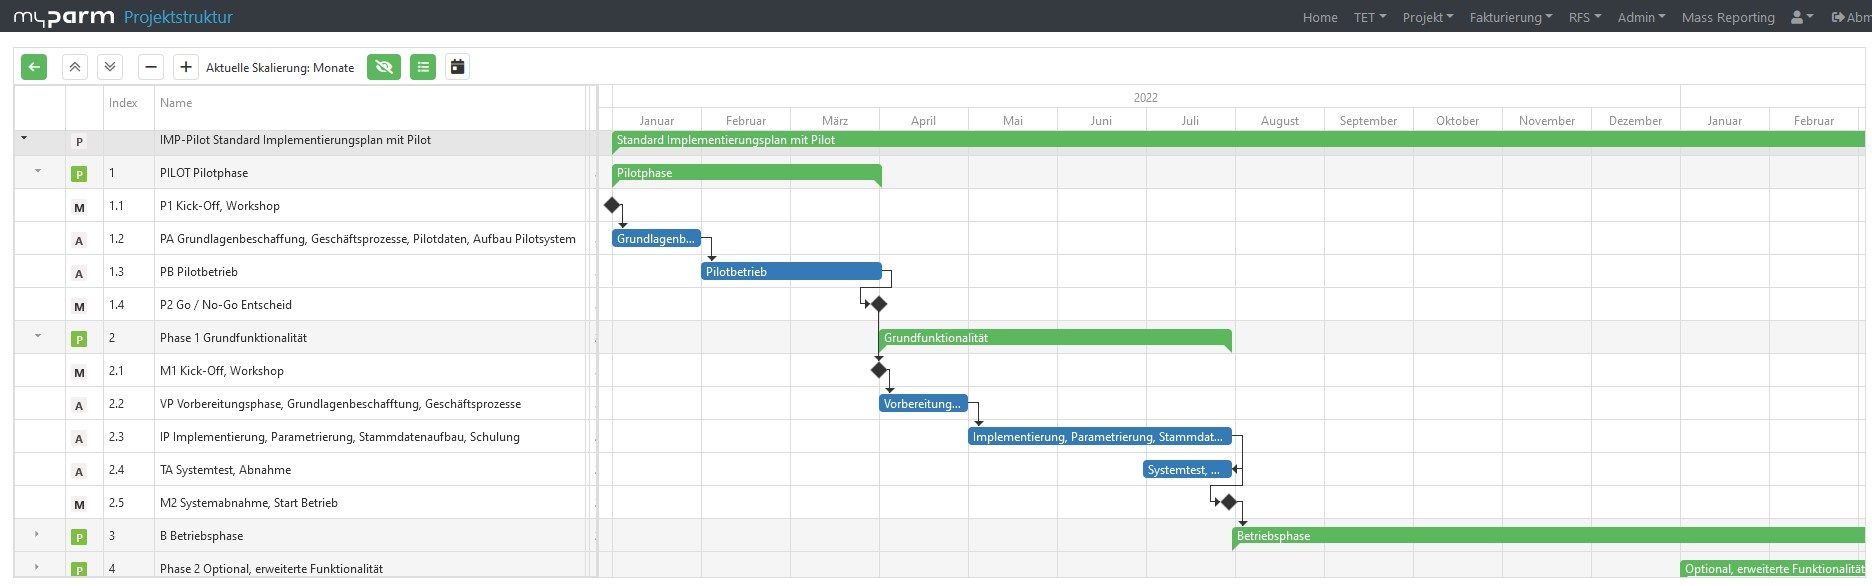Click A icon of PA Grundlagenbeschaffung row
Viewport: 1872px width, 586px height.
(79, 240)
